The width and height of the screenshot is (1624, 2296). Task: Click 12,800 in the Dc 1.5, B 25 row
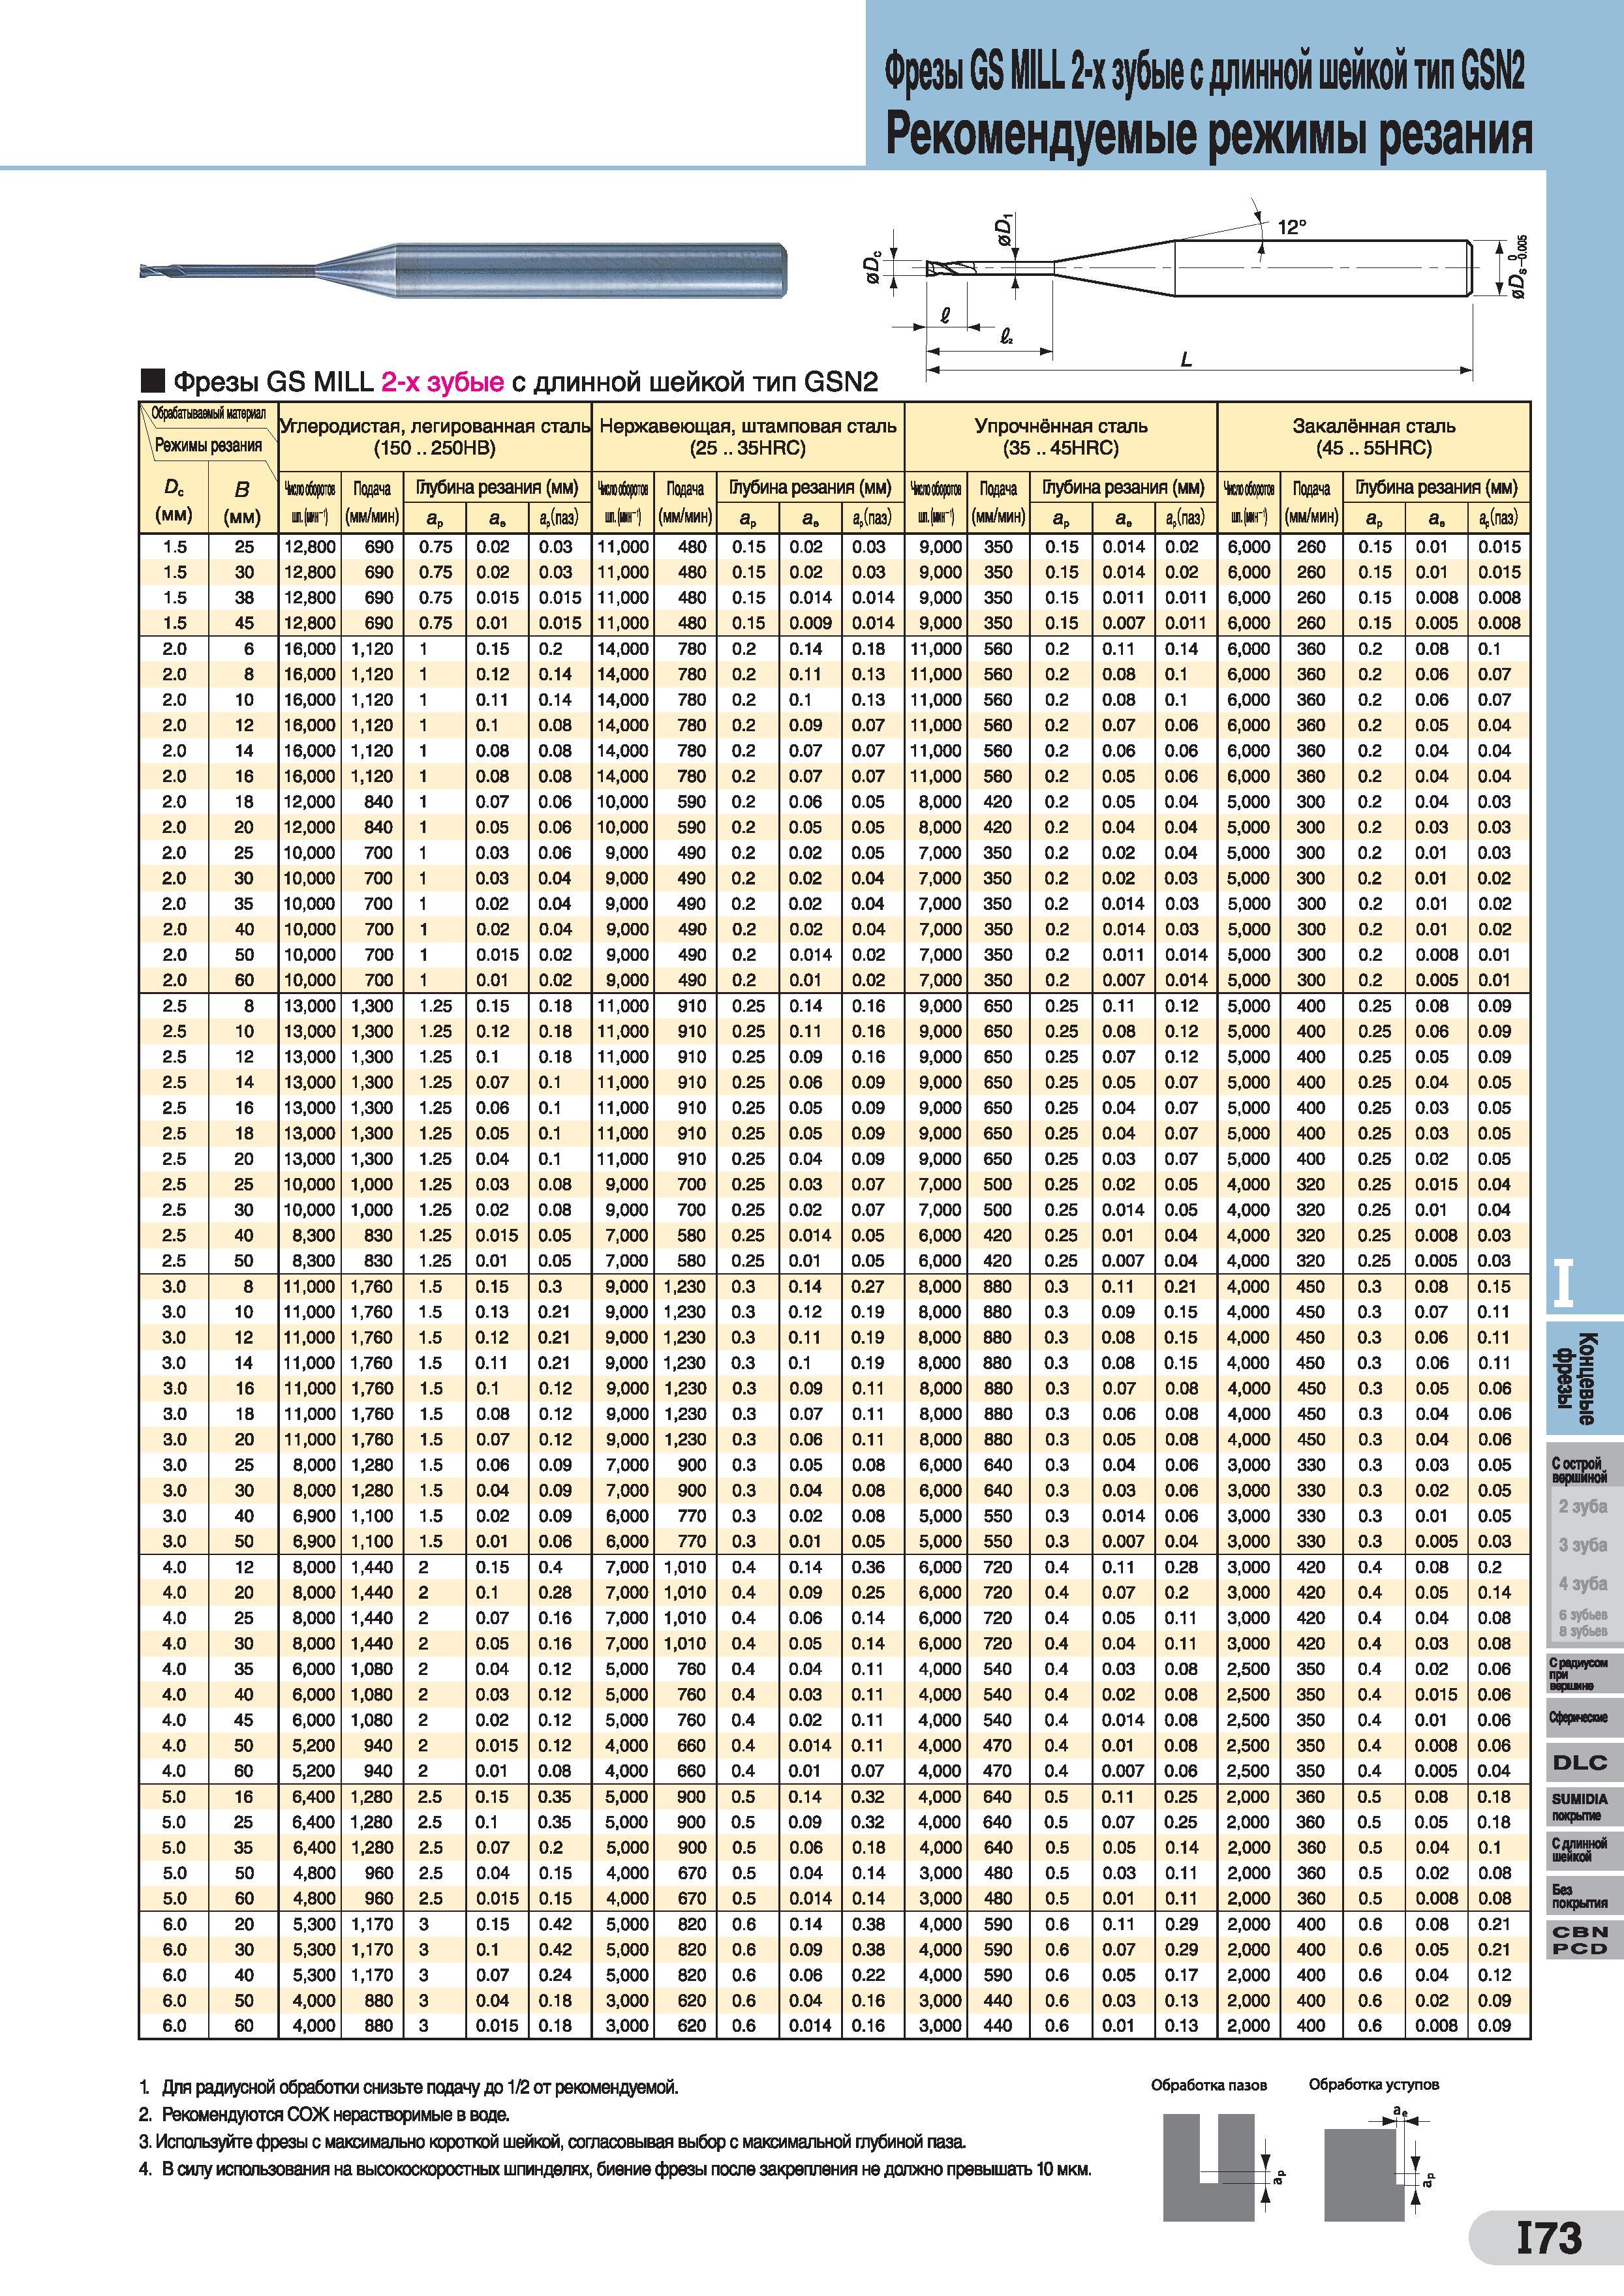coord(310,547)
